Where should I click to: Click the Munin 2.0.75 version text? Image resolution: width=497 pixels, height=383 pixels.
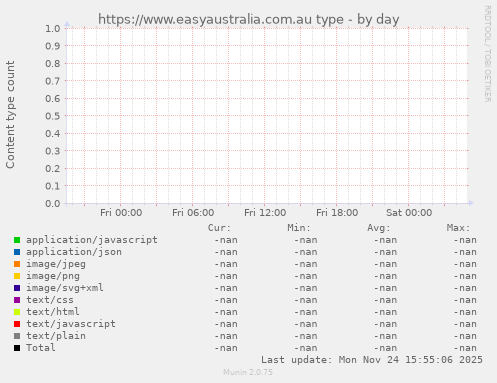pyautogui.click(x=248, y=372)
